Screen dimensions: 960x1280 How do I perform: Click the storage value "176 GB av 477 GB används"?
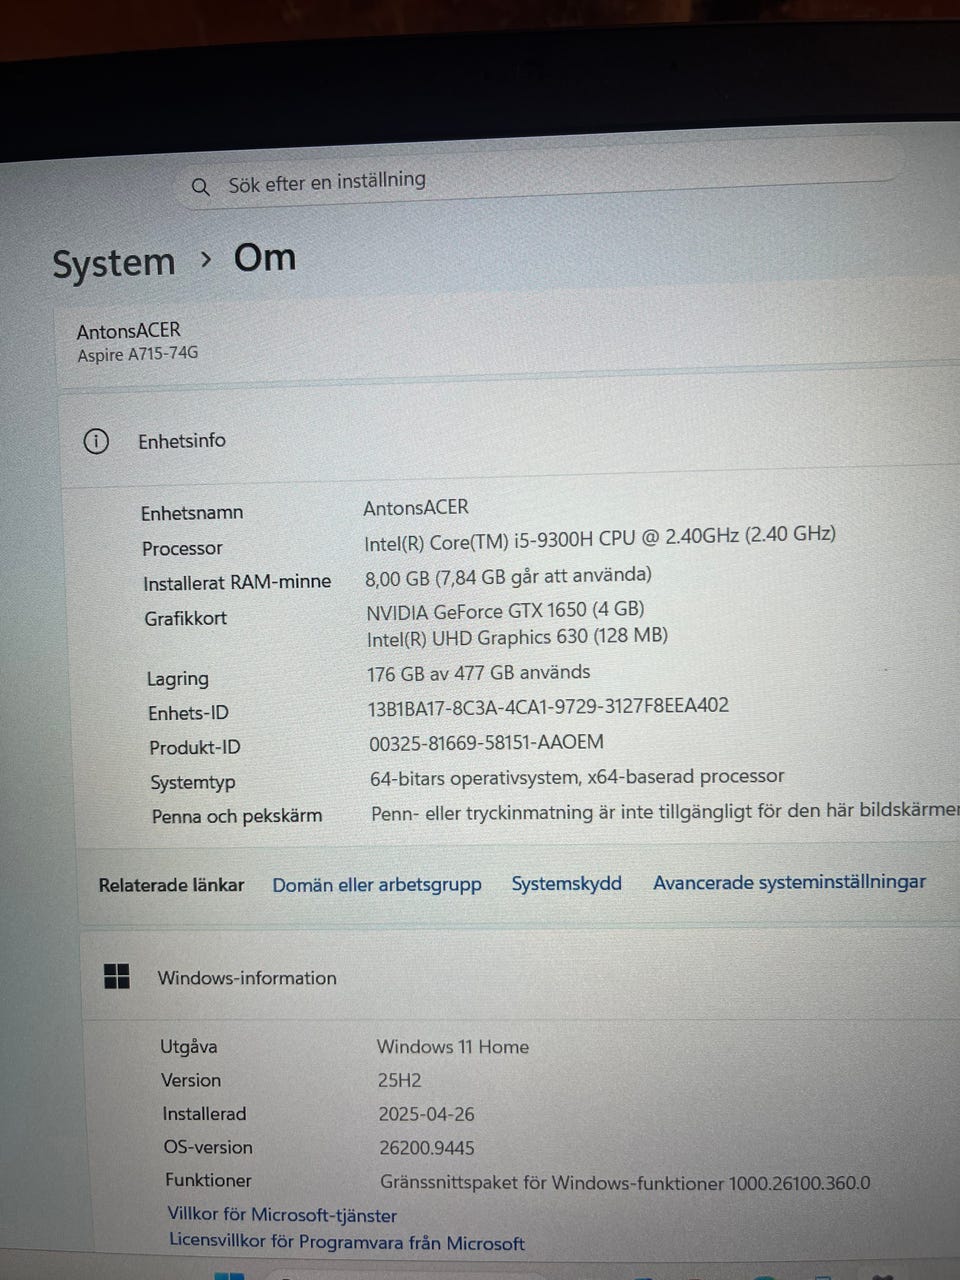(479, 673)
